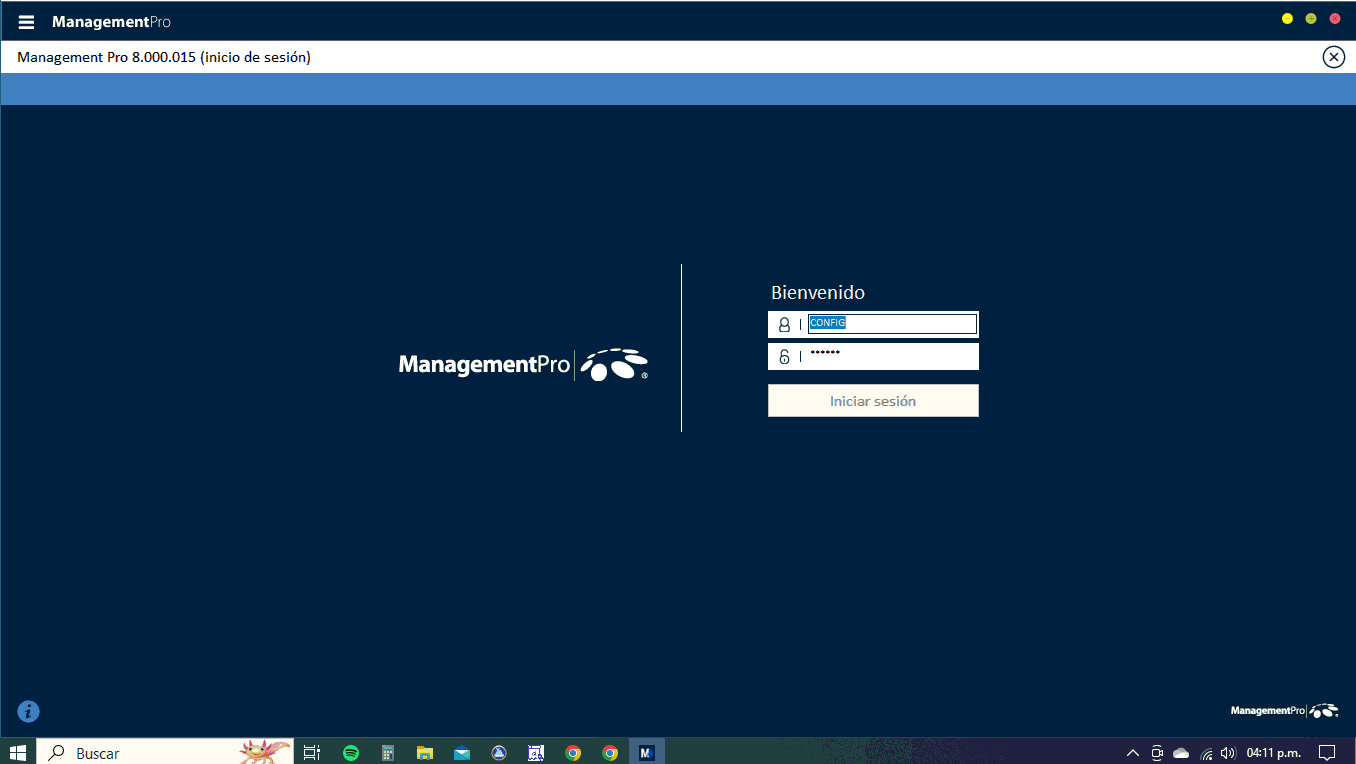This screenshot has width=1356, height=764.
Task: Maximize window using the green dot button
Action: [x=1311, y=19]
